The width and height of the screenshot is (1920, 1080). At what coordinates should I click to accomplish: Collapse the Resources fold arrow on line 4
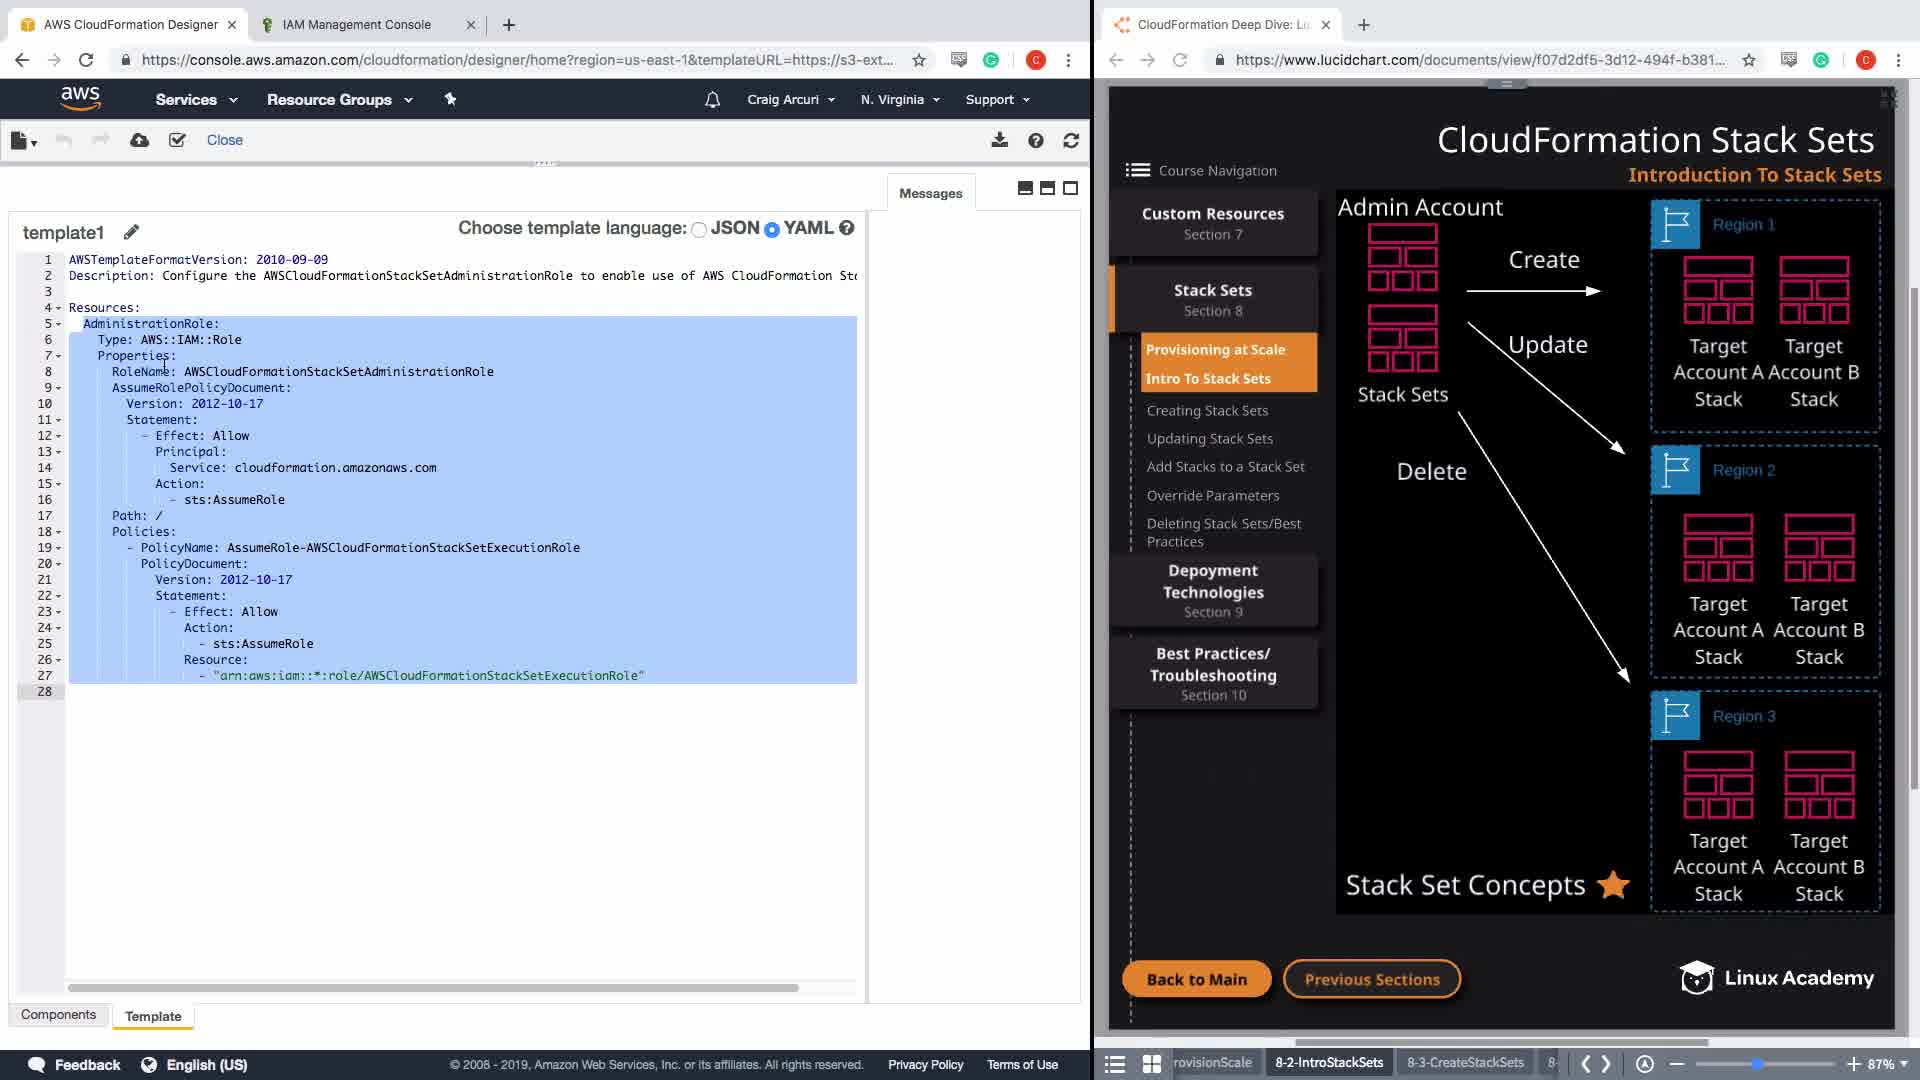58,308
